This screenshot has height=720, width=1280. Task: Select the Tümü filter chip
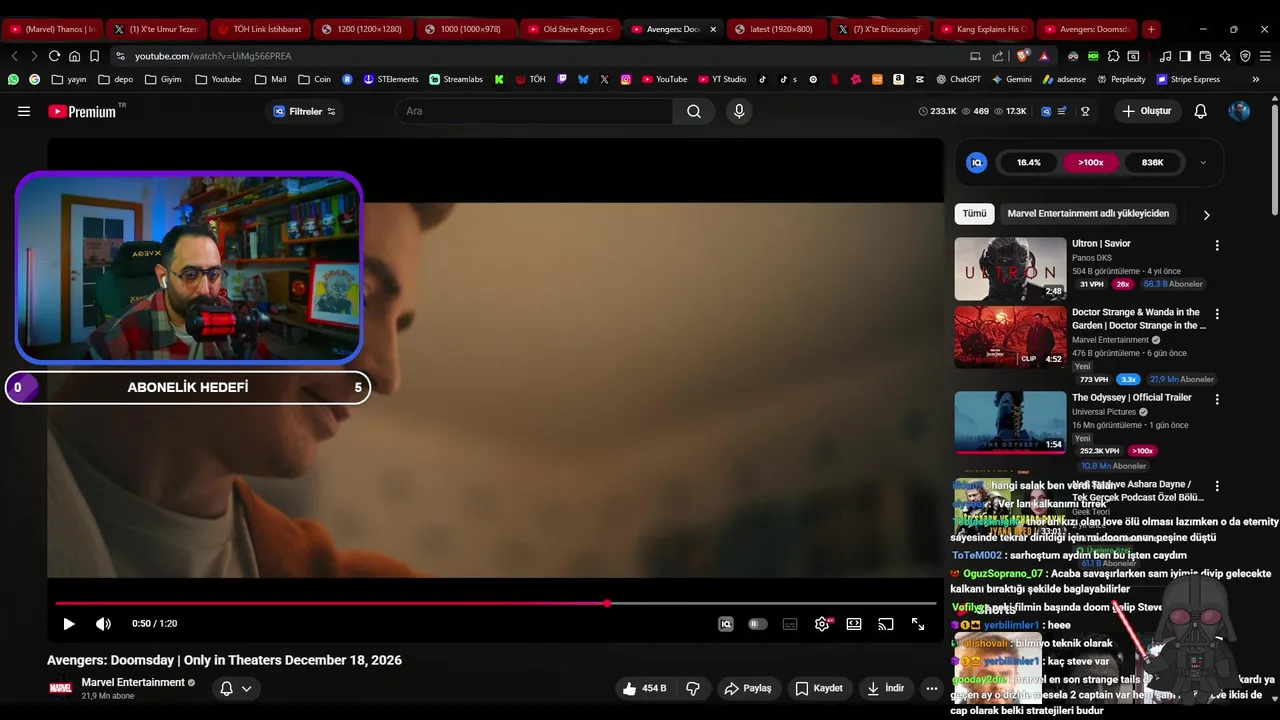[974, 213]
